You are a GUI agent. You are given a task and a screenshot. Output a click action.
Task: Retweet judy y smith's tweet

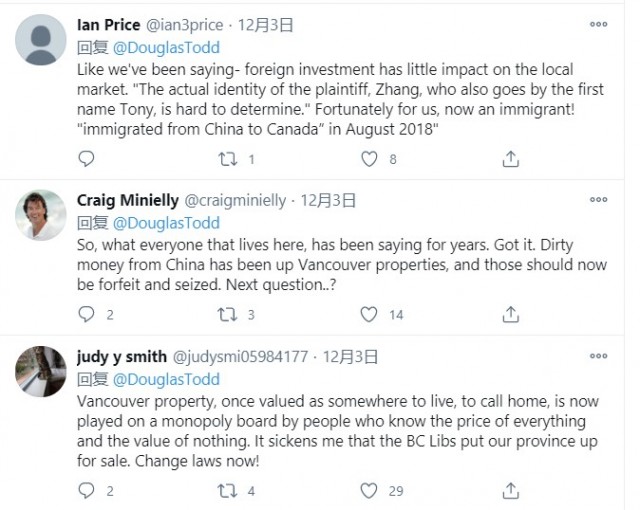pos(227,491)
